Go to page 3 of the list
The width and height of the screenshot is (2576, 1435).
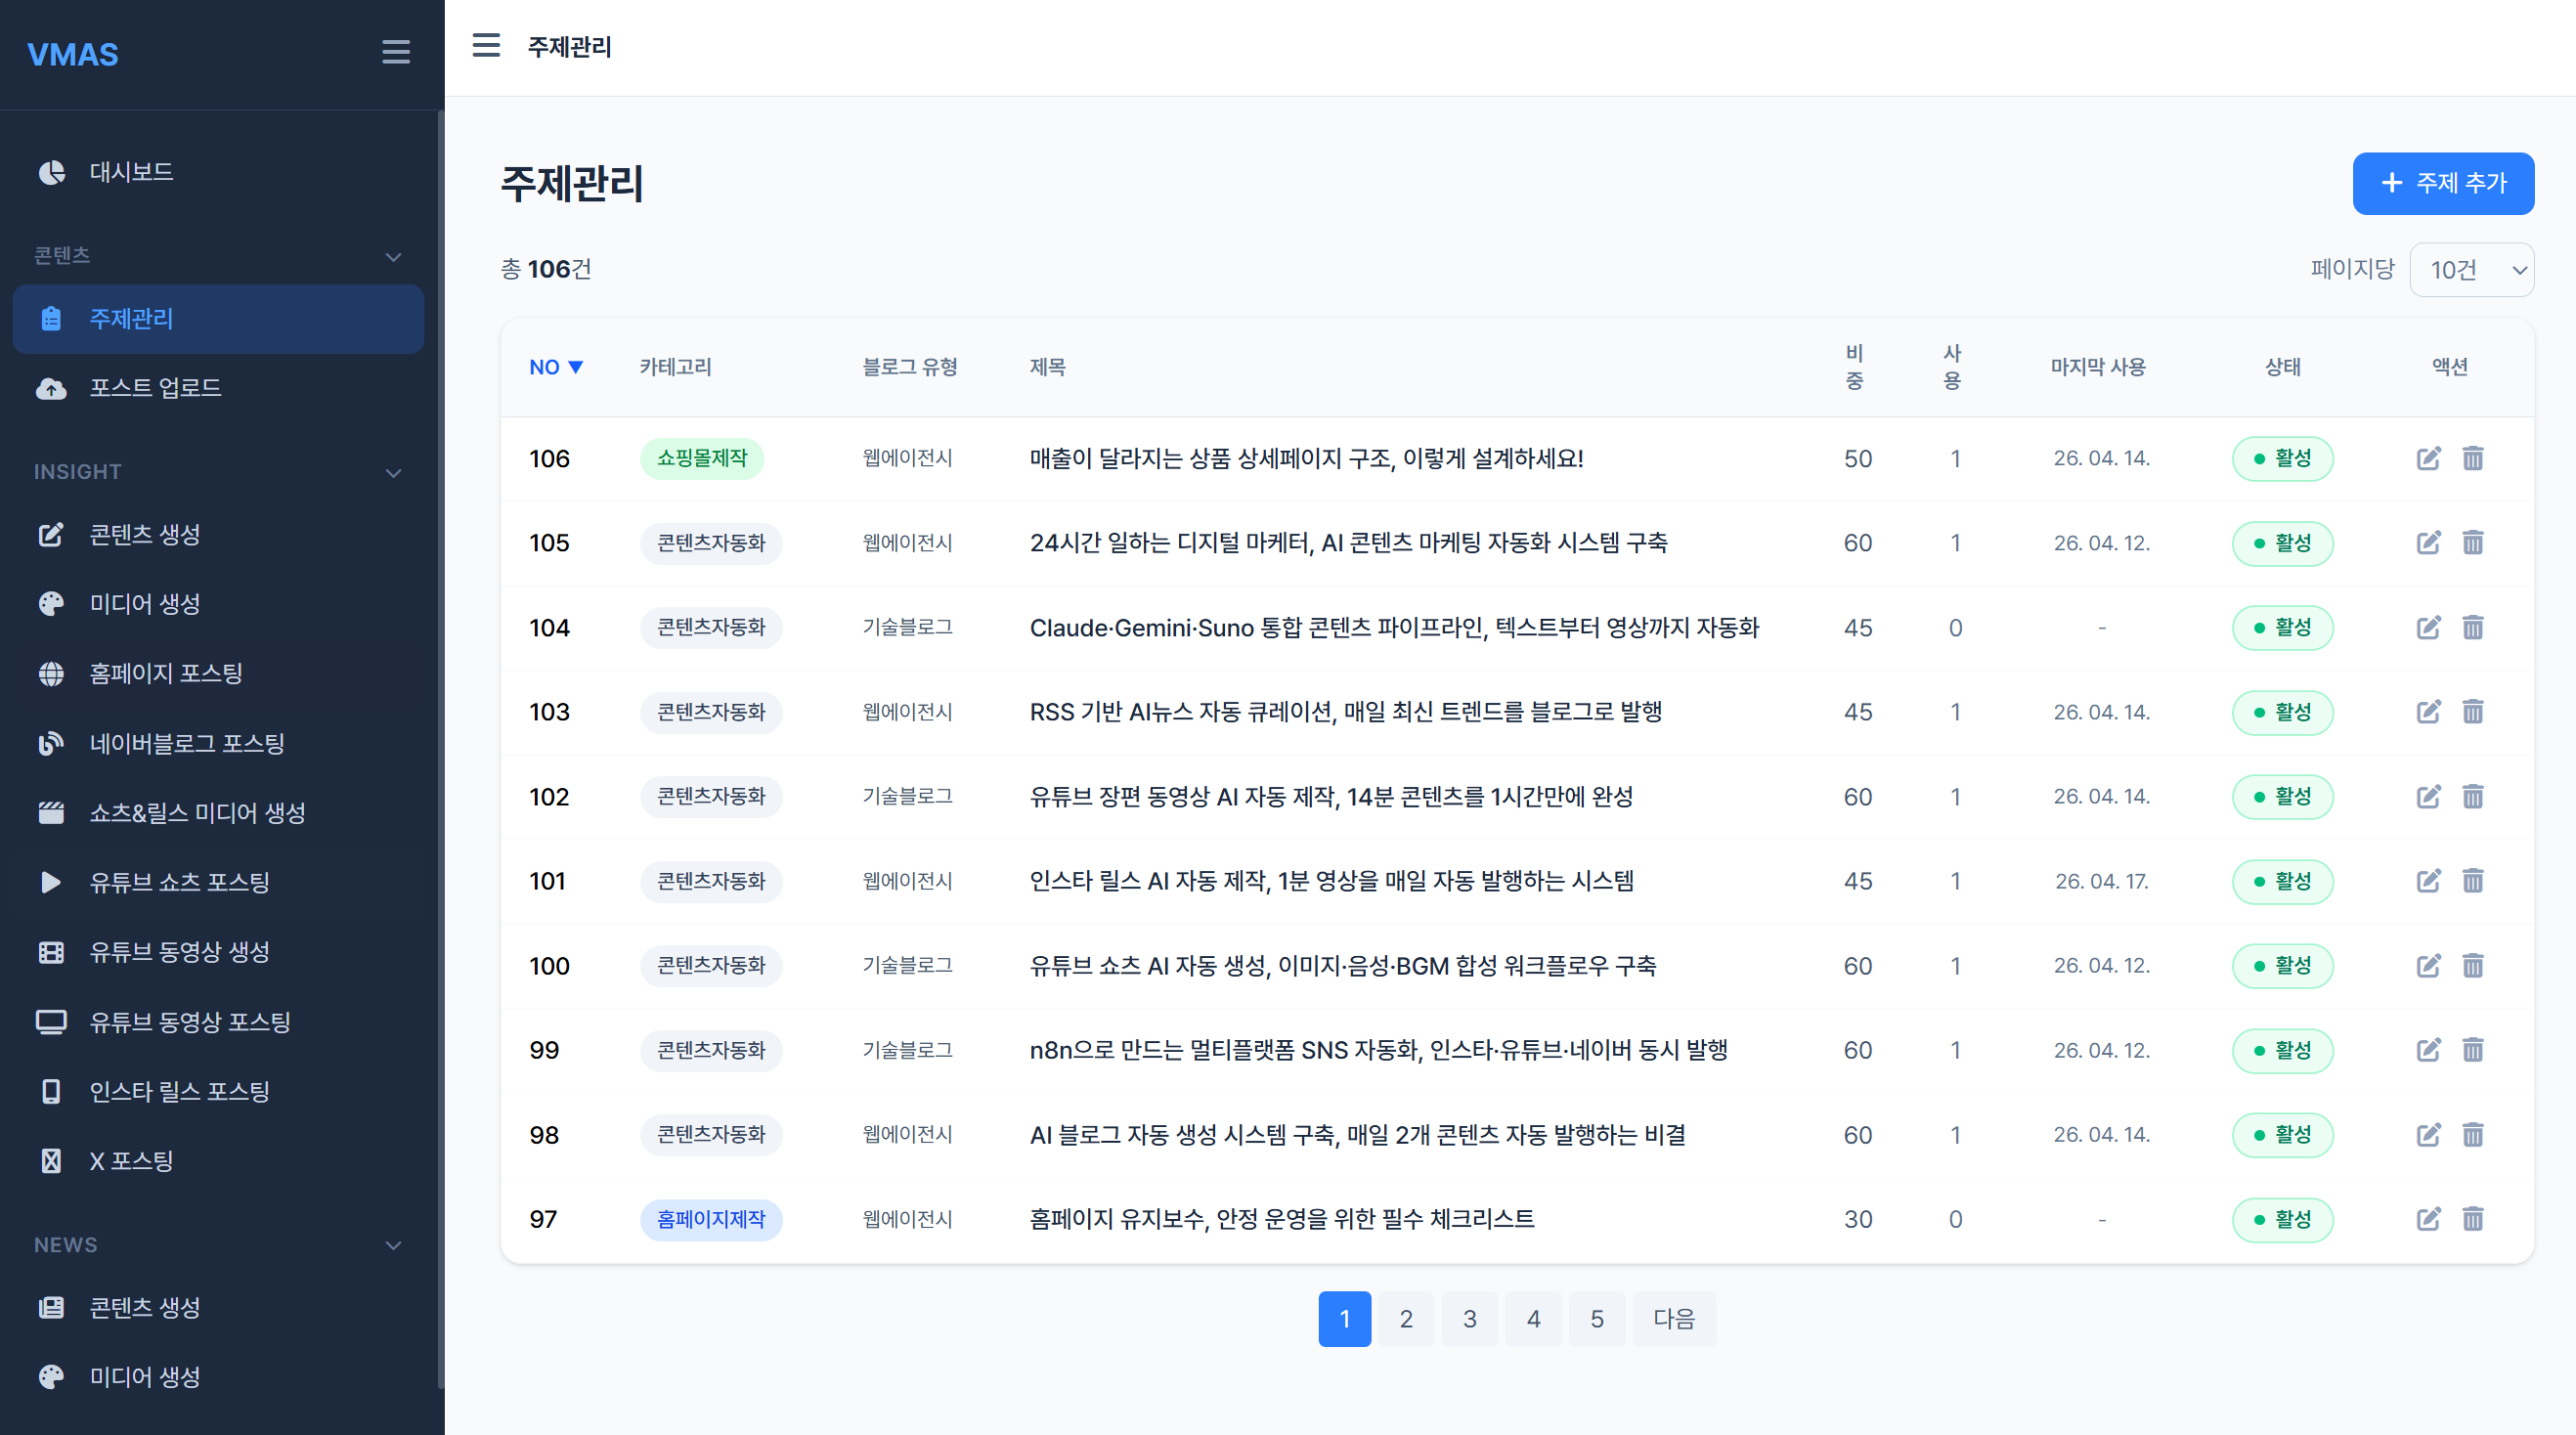[1469, 1319]
